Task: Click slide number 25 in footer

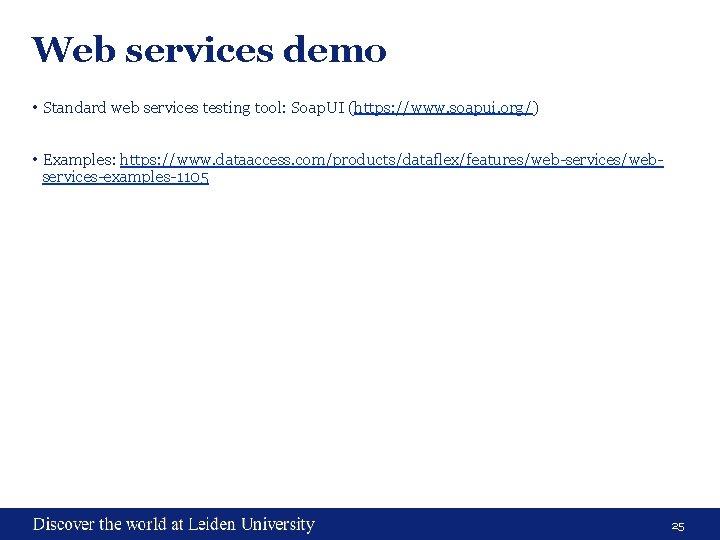Action: click(678, 526)
